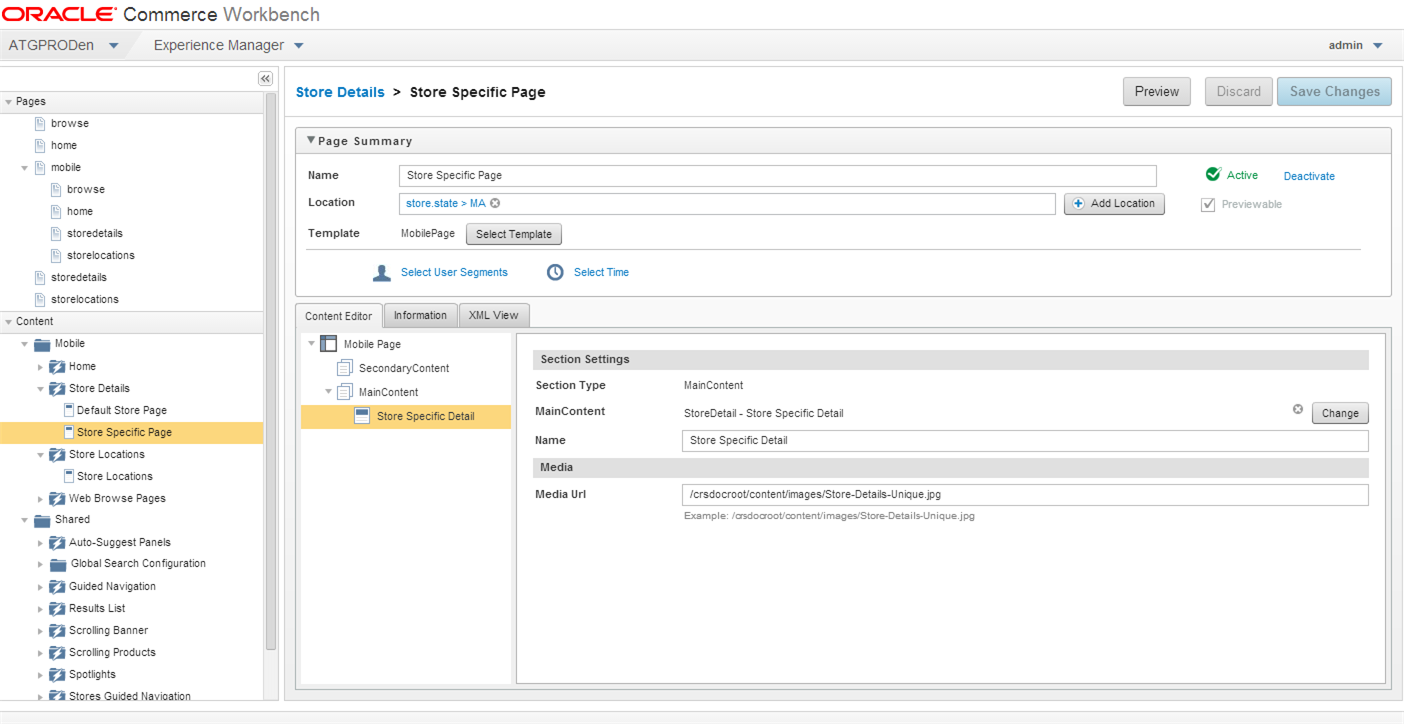Click the Mobile folder icon under Content
Image resolution: width=1404 pixels, height=724 pixels.
[x=42, y=344]
